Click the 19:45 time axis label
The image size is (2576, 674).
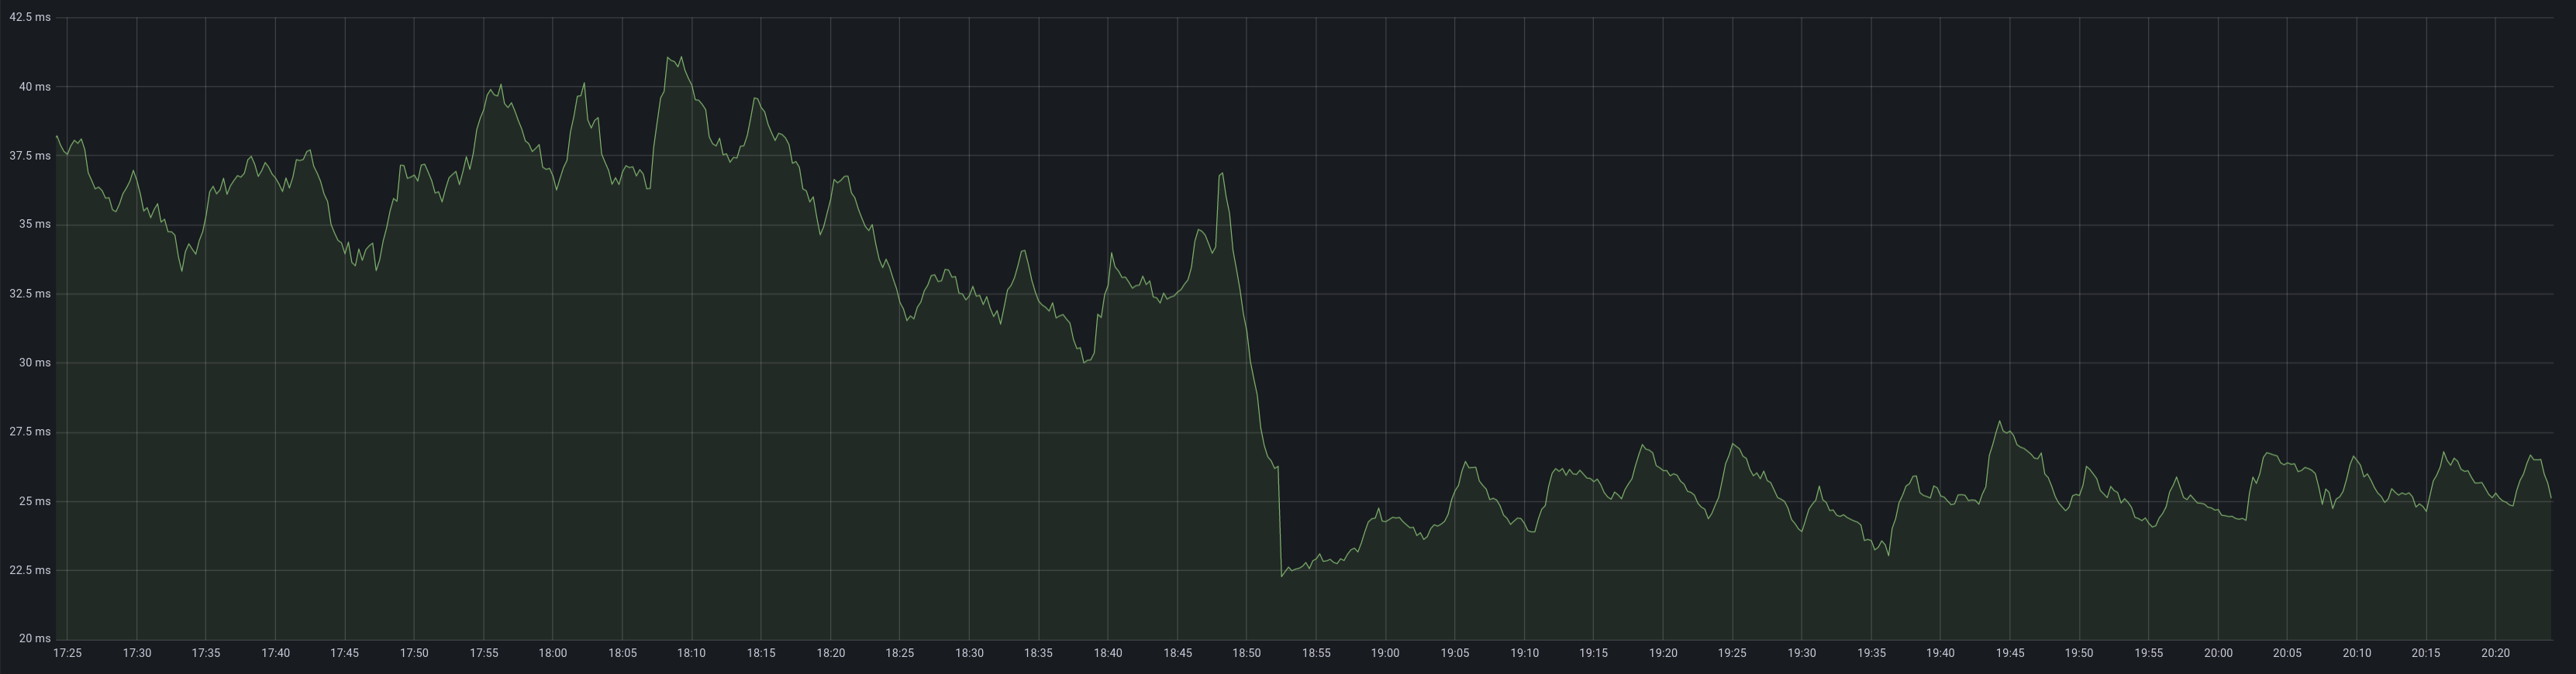click(2010, 653)
